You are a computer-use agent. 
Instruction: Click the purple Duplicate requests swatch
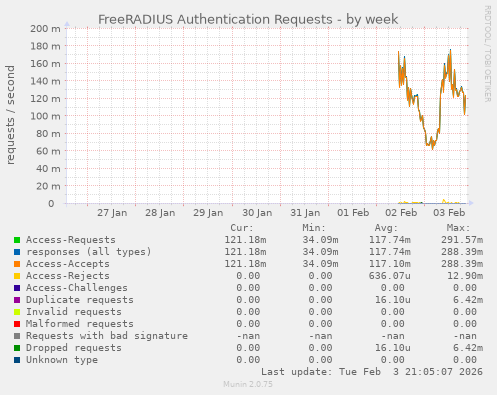(17, 300)
